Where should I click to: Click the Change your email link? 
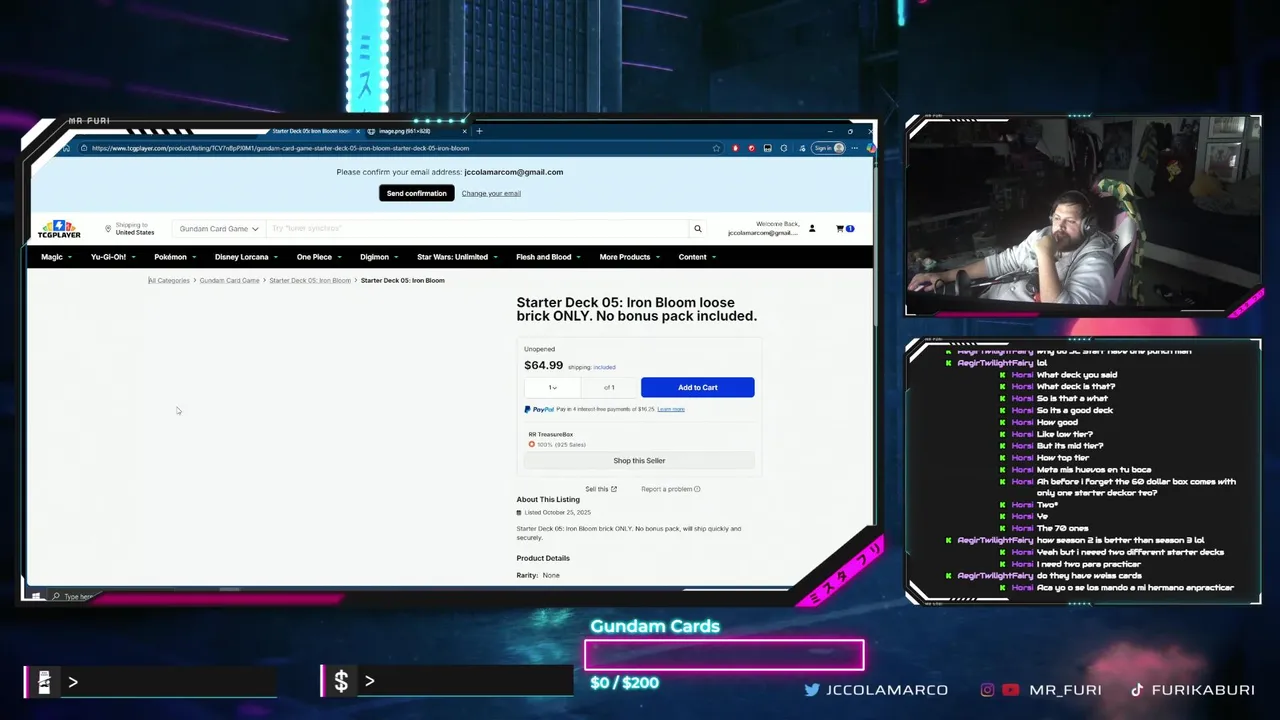tap(491, 193)
